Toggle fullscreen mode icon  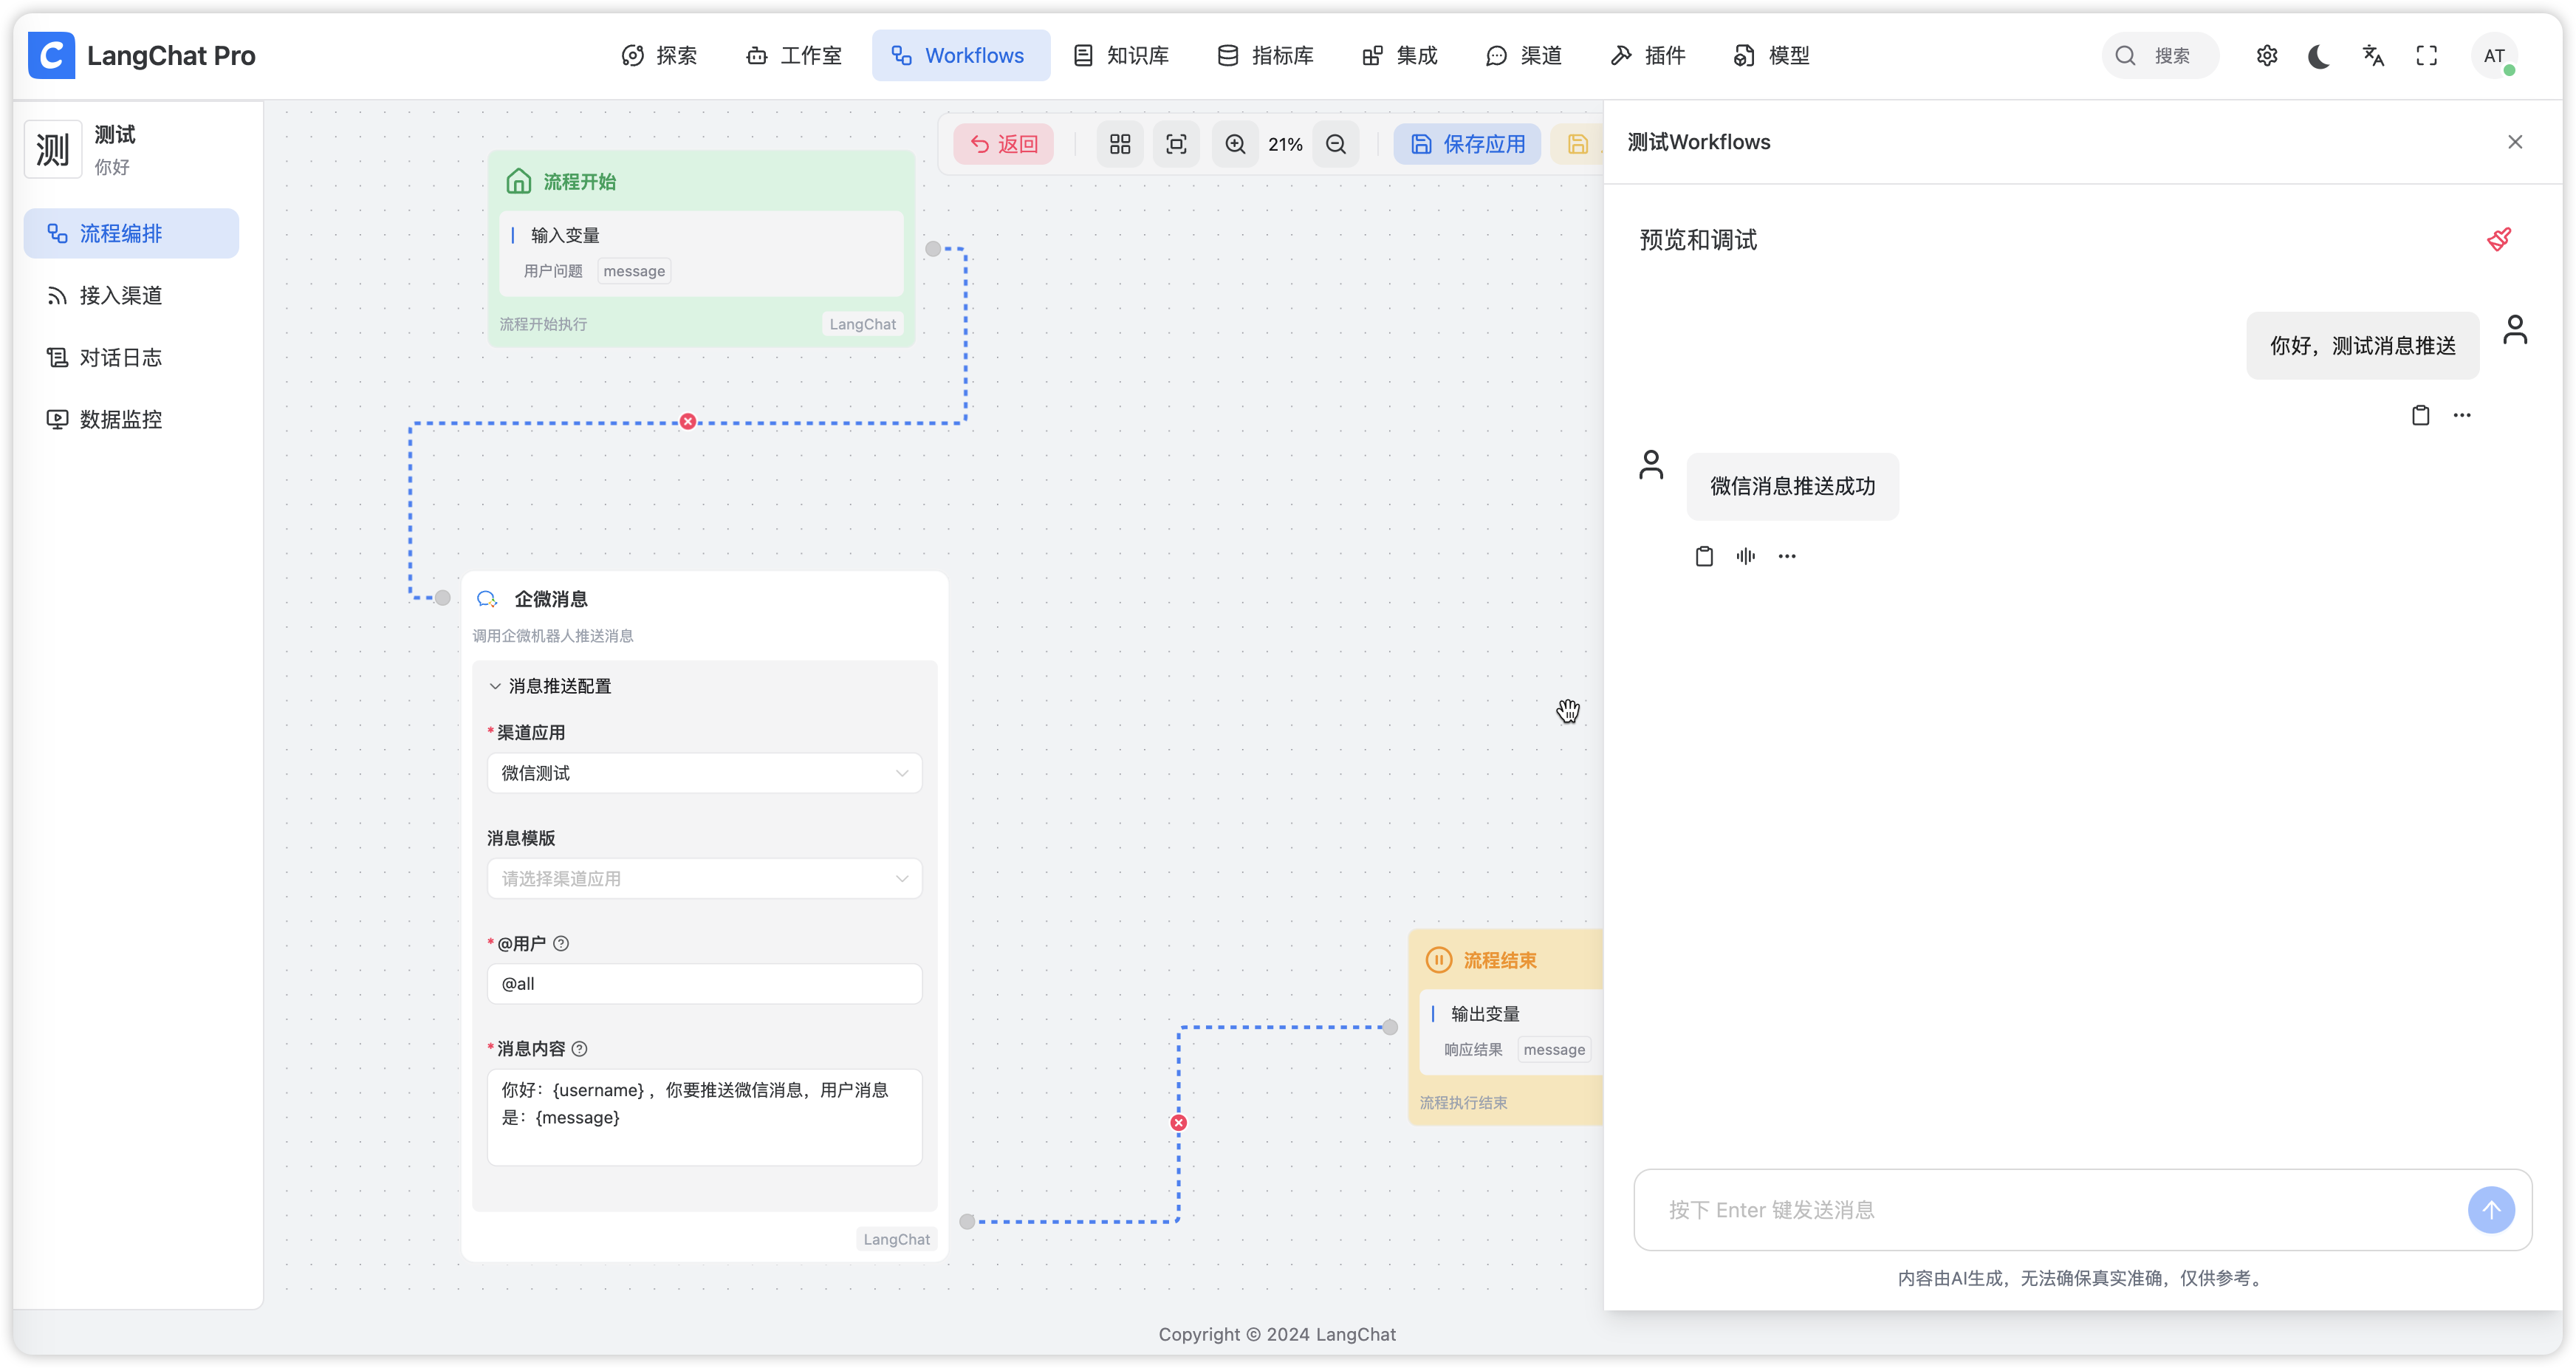pyautogui.click(x=2426, y=56)
